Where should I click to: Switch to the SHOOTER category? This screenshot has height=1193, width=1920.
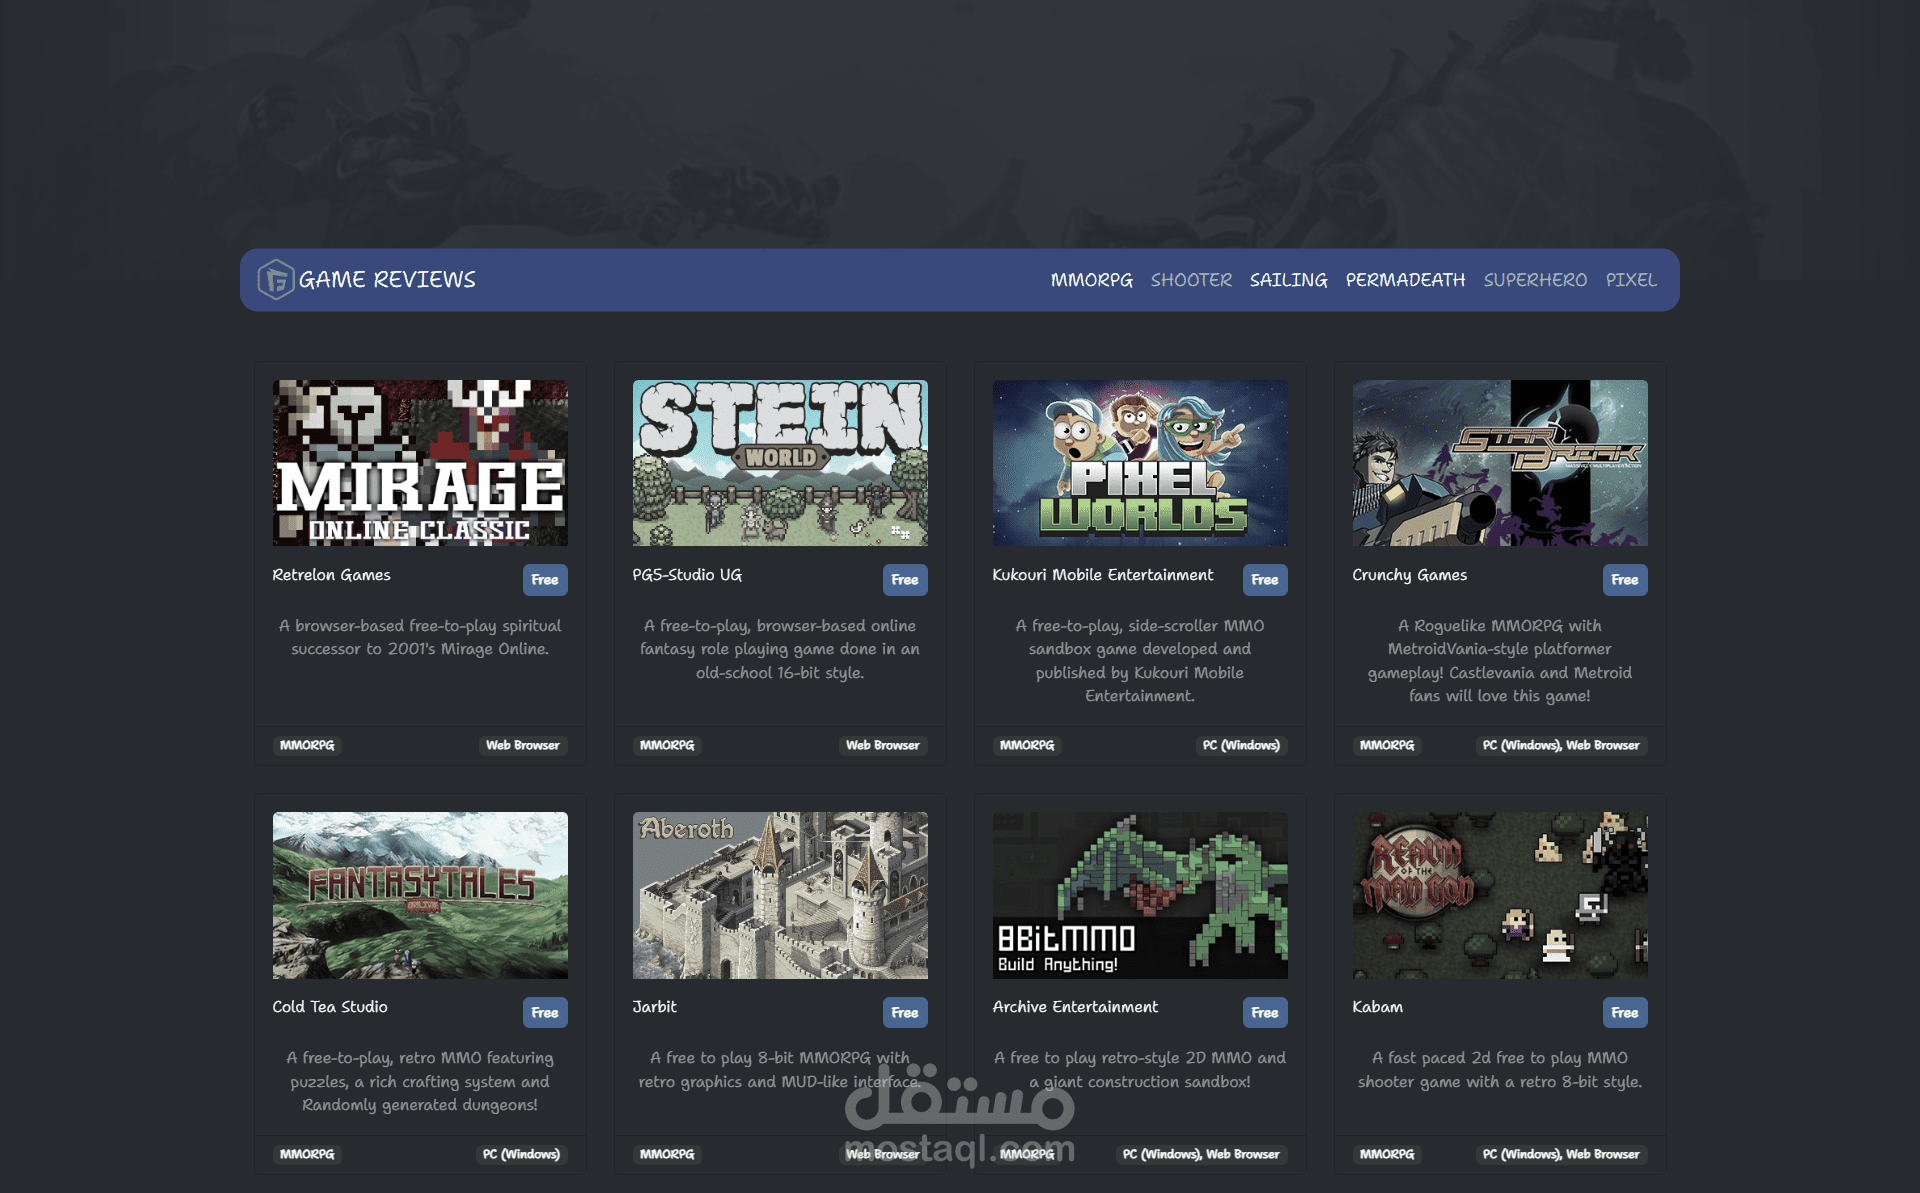tap(1191, 280)
